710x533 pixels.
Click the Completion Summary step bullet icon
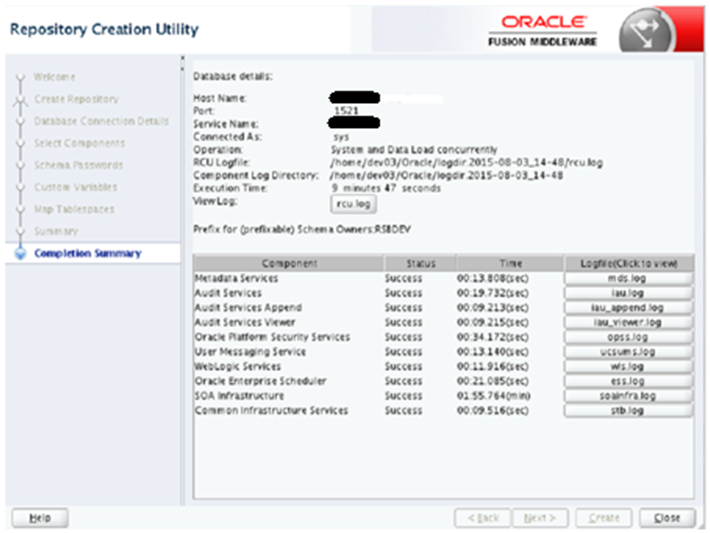pyautogui.click(x=20, y=253)
